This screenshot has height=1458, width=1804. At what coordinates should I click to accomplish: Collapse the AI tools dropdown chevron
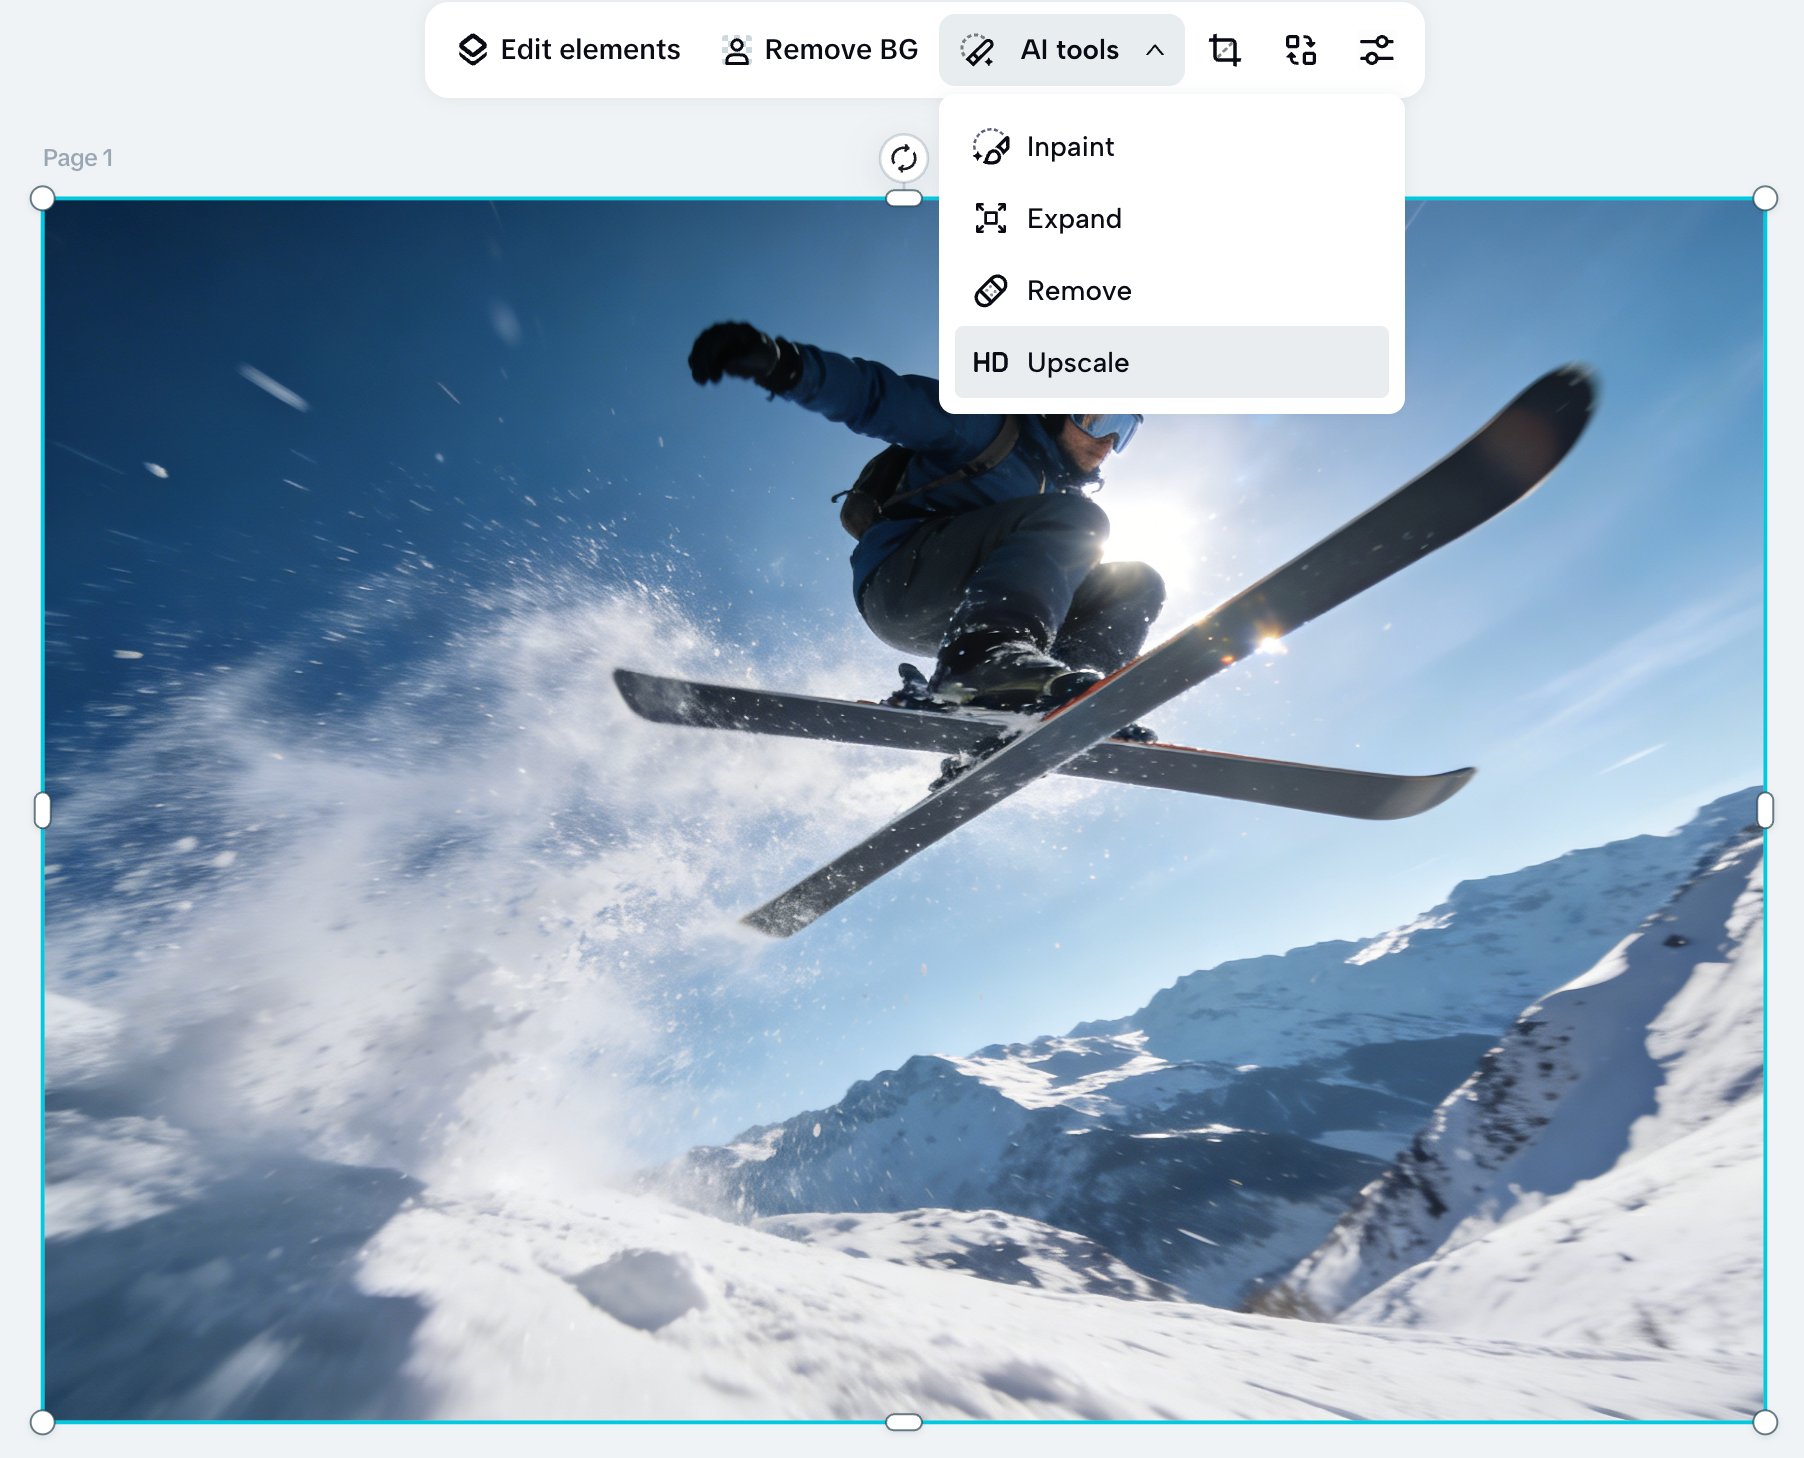pos(1155,51)
